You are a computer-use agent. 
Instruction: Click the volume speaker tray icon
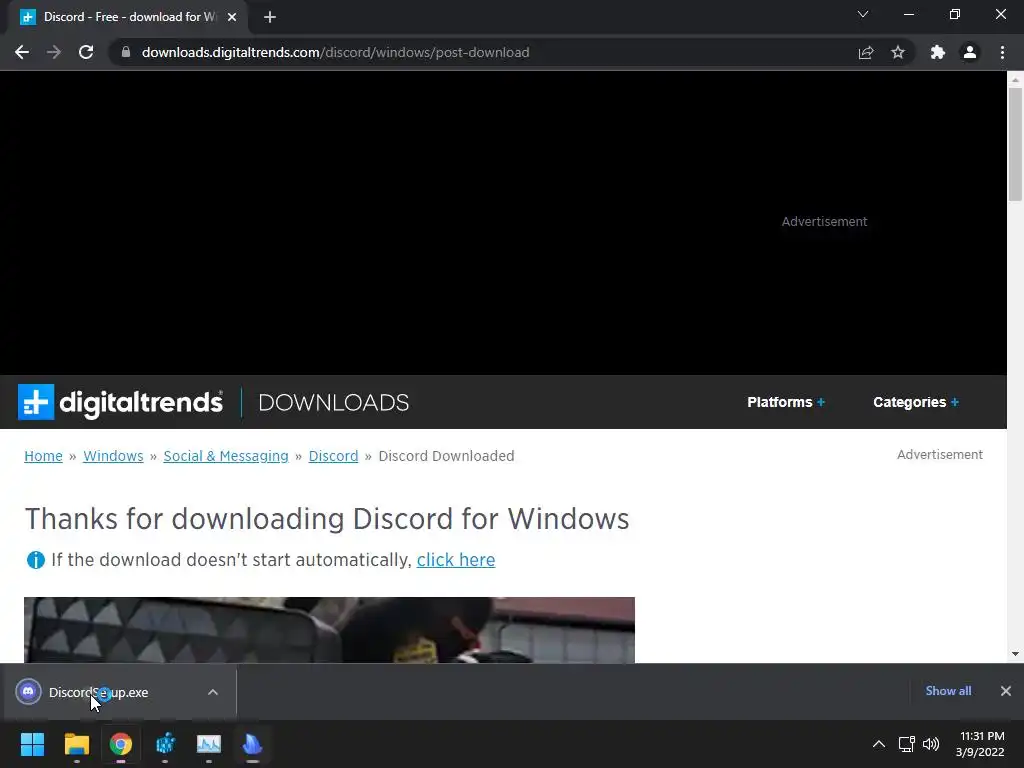click(931, 744)
